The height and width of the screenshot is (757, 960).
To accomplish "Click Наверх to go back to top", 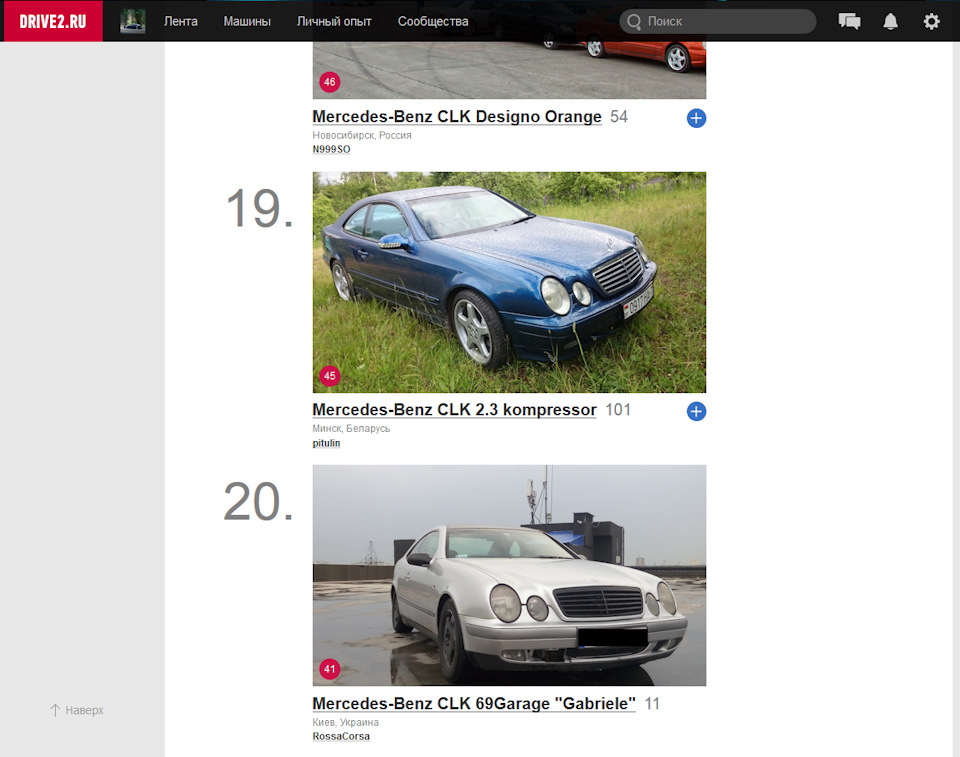I will tap(77, 710).
